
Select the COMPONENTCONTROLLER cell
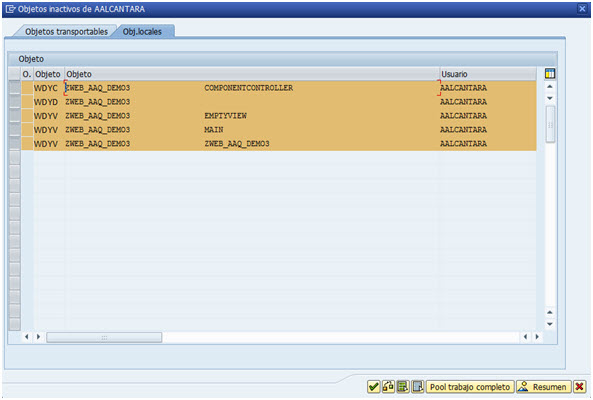(248, 88)
